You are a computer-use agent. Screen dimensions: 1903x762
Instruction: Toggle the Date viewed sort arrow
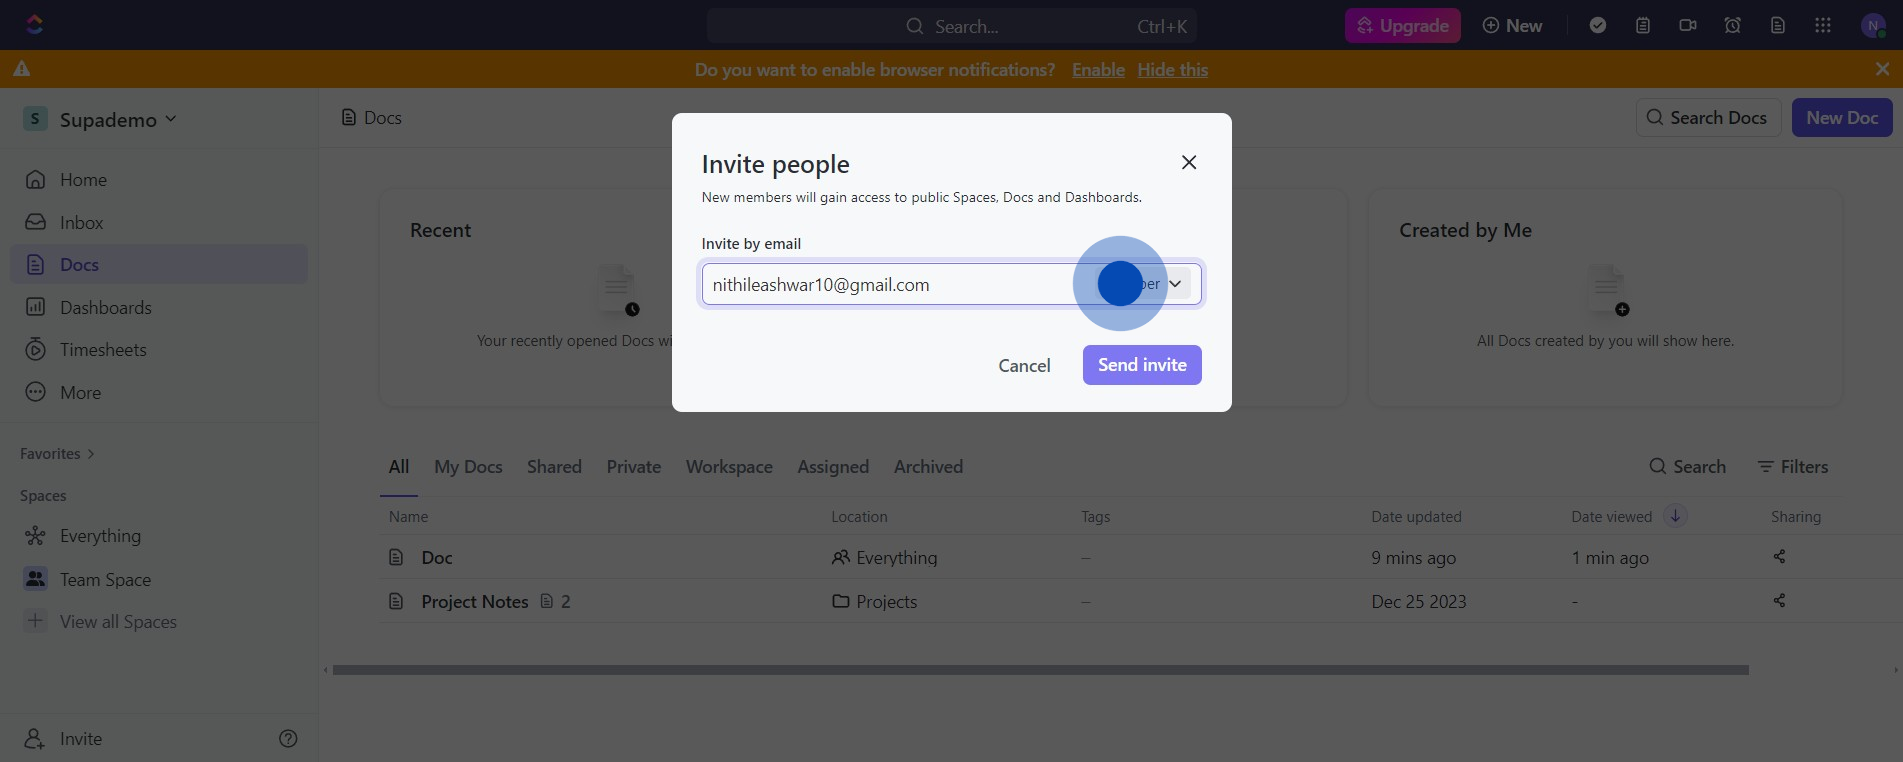click(x=1675, y=516)
